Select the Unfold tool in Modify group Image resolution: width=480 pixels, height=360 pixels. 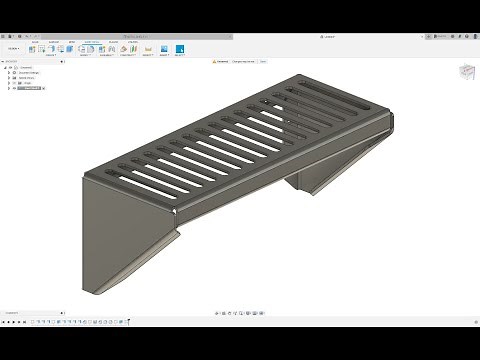click(x=82, y=49)
